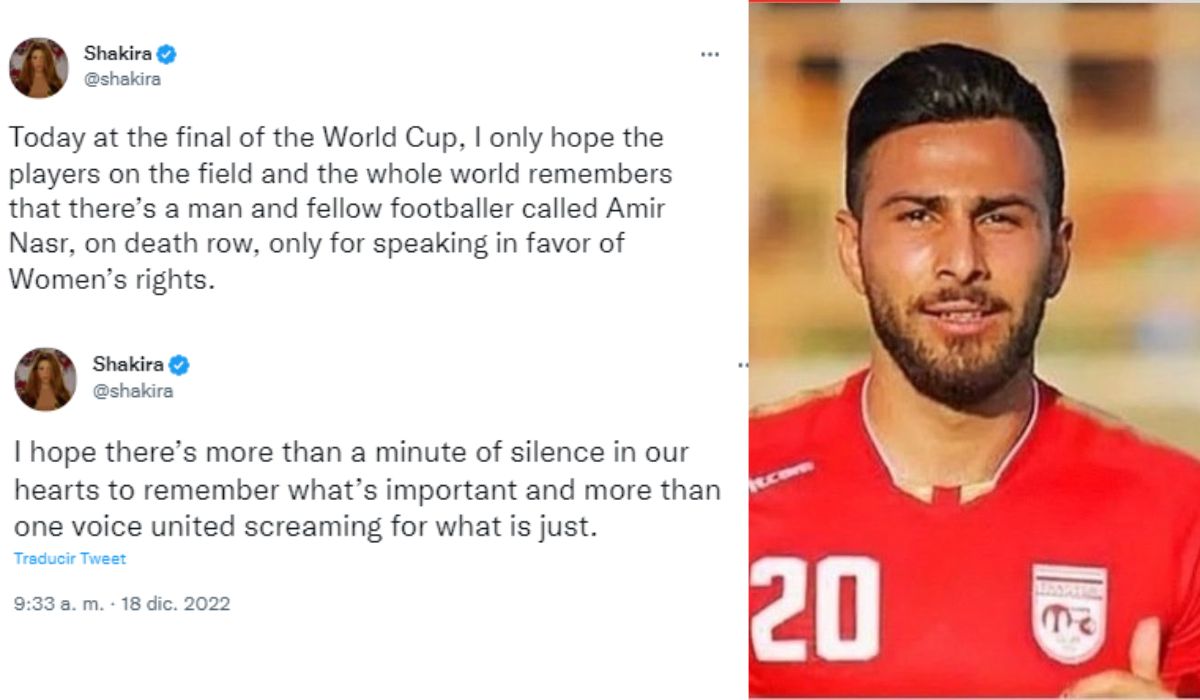Viewport: 1200px width, 700px height.
Task: Click the @shakira handle on the first tweet
Action: tap(122, 80)
